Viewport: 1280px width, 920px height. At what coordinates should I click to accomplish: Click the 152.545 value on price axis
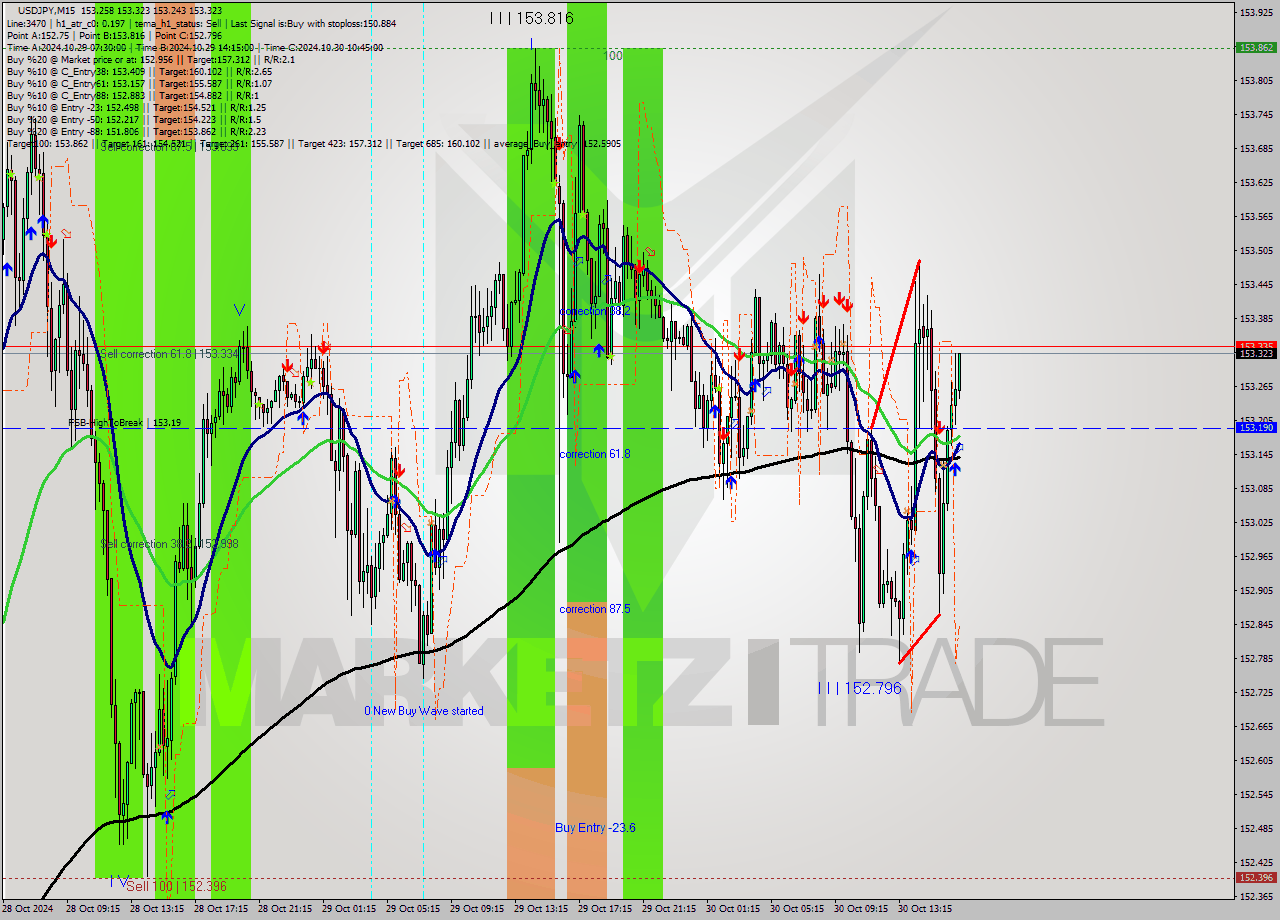1256,794
